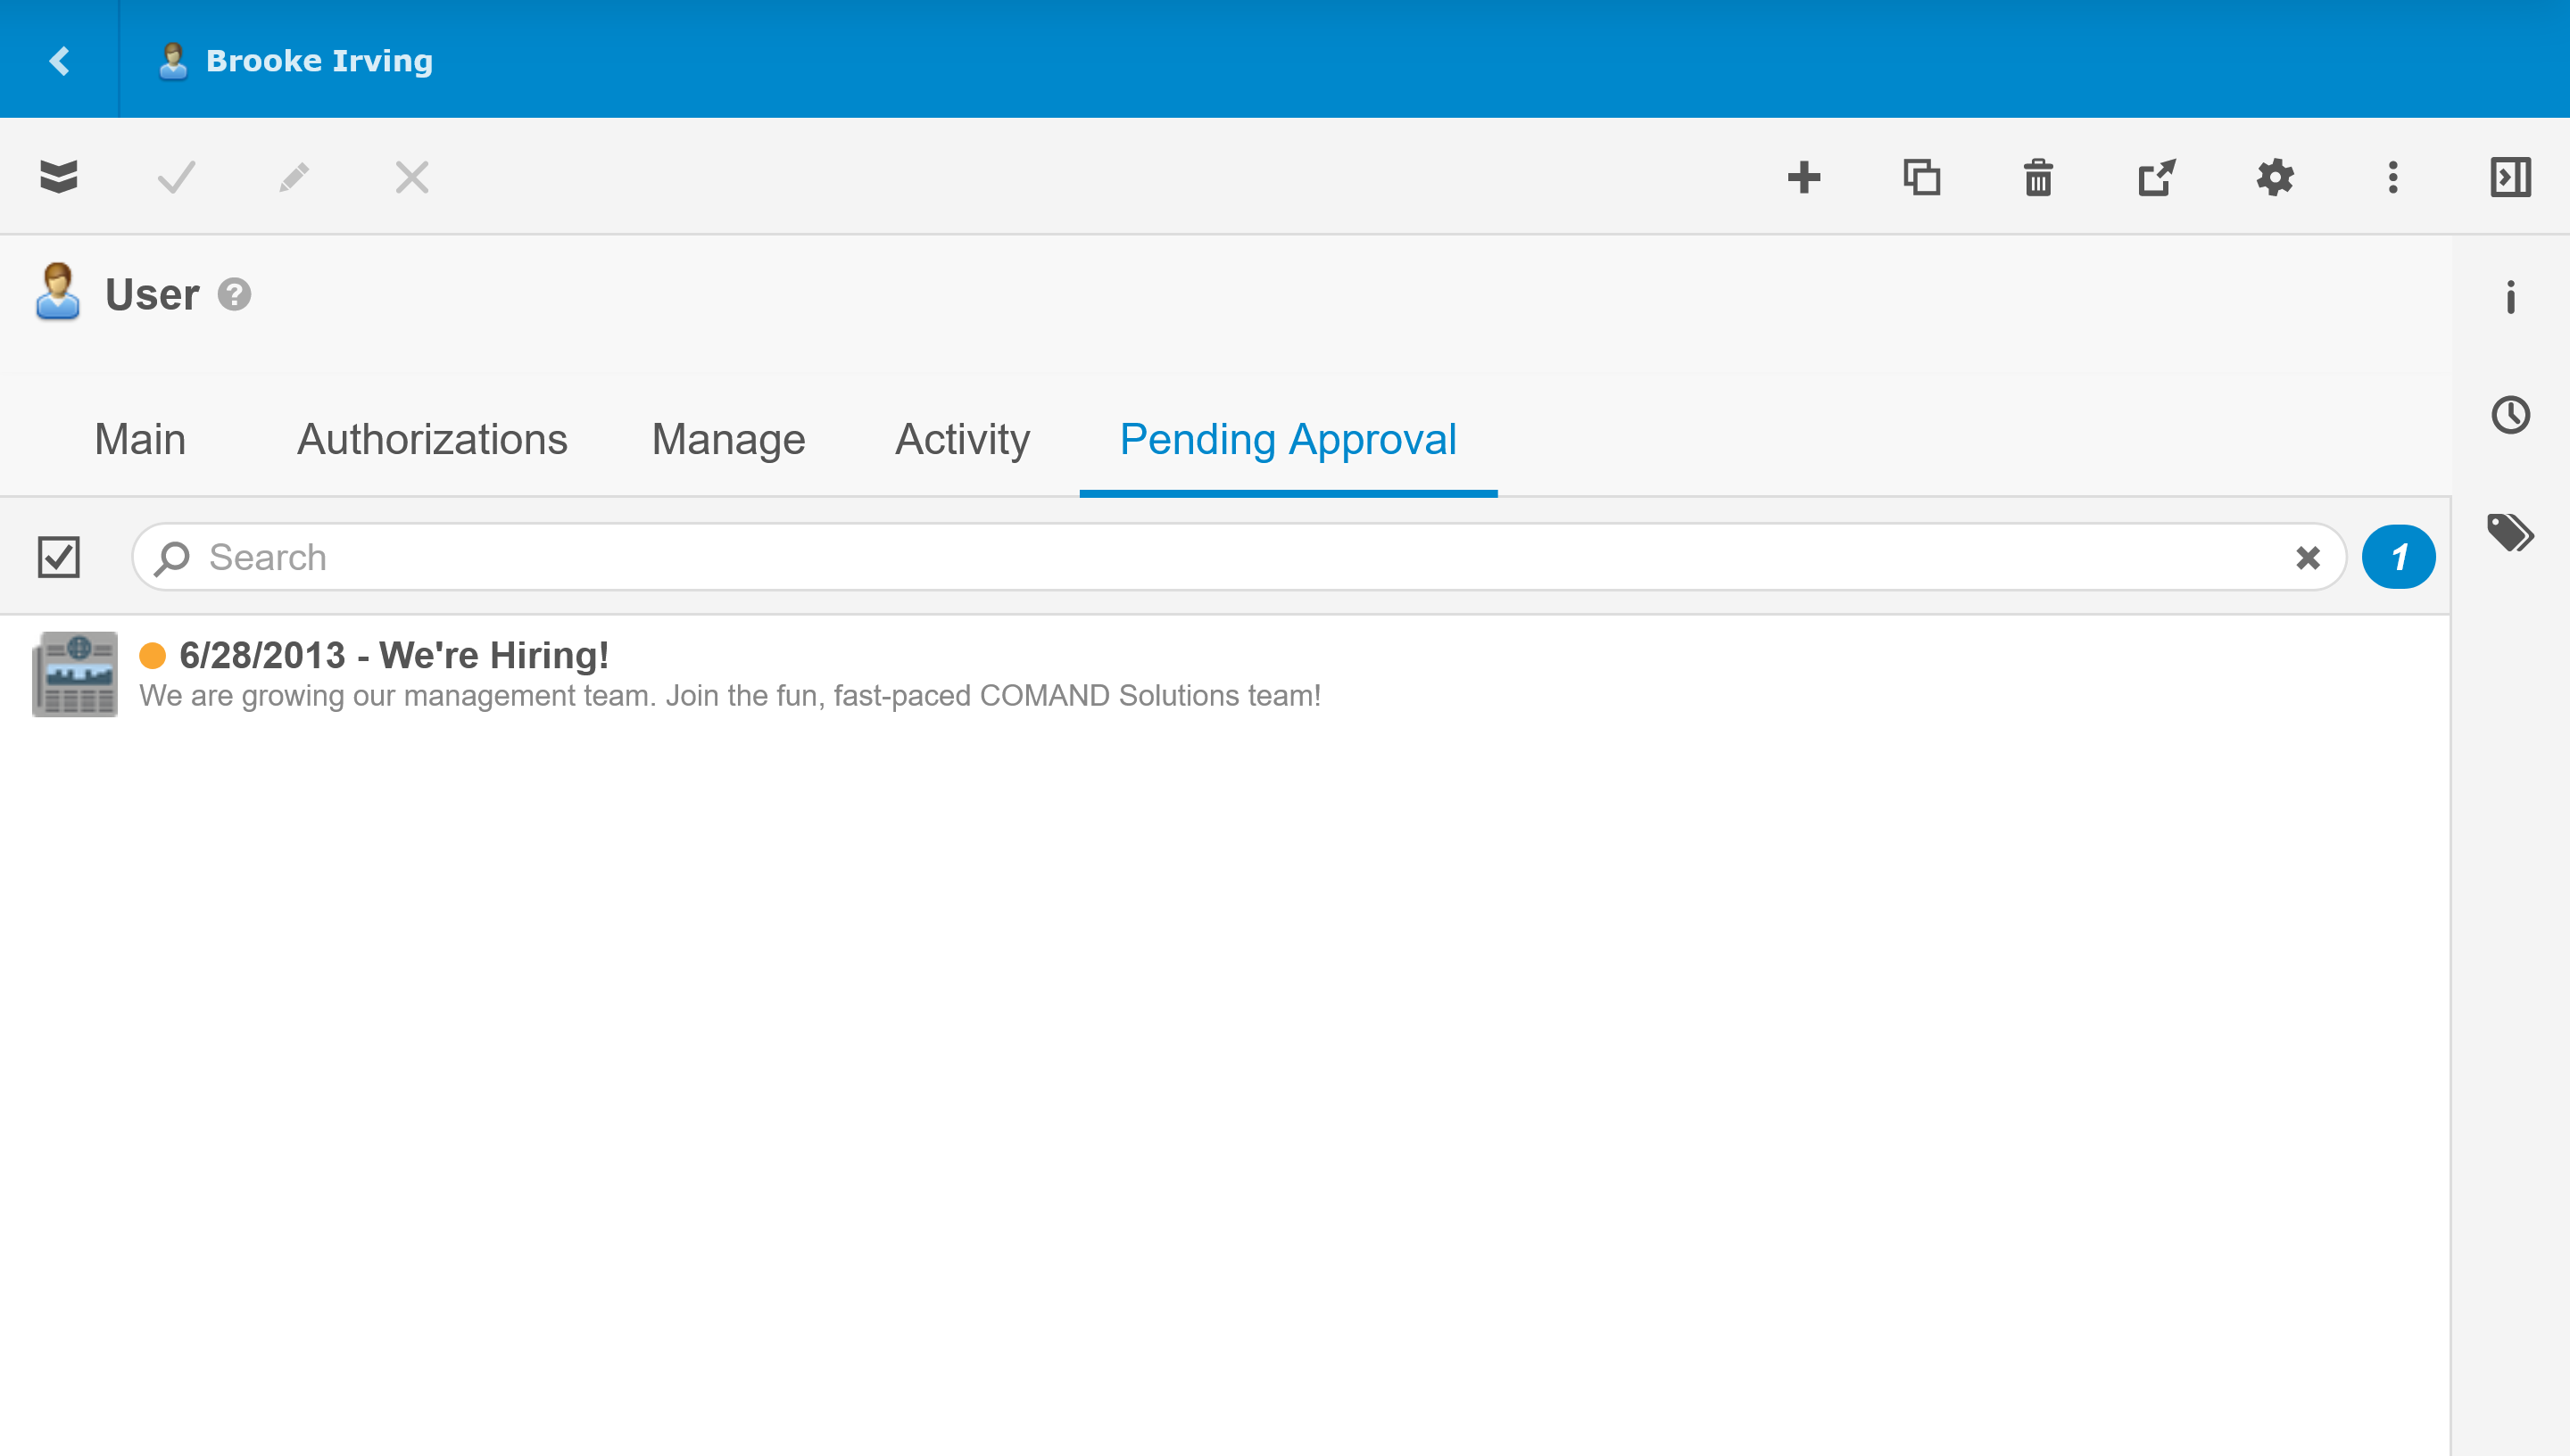Viewport: 2570px width, 1456px height.
Task: Toggle the select-all checkbox
Action: 58,557
